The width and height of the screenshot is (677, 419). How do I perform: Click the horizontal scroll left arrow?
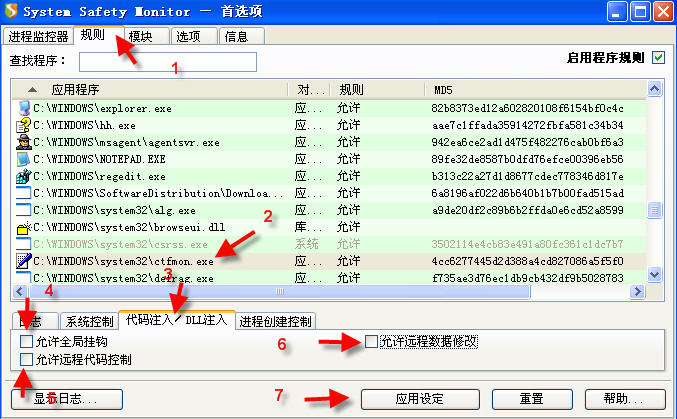click(x=19, y=292)
